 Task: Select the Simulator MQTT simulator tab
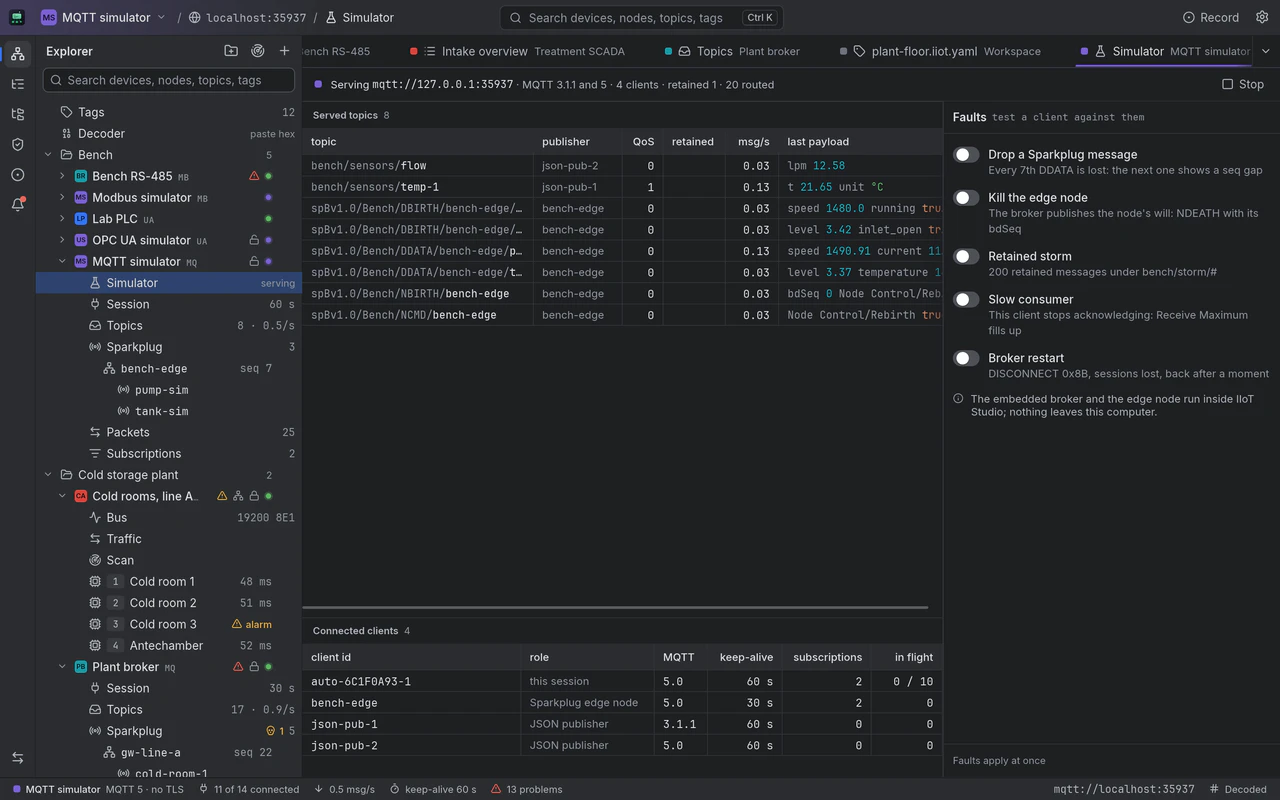click(1165, 51)
